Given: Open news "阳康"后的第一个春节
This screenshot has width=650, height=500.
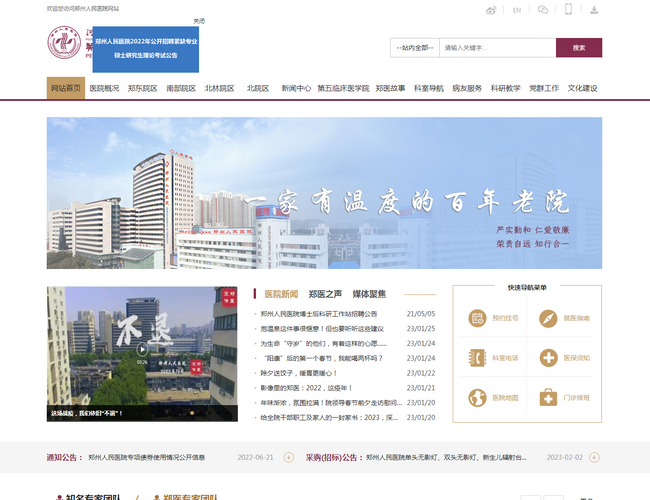Looking at the screenshot, I should (323, 358).
